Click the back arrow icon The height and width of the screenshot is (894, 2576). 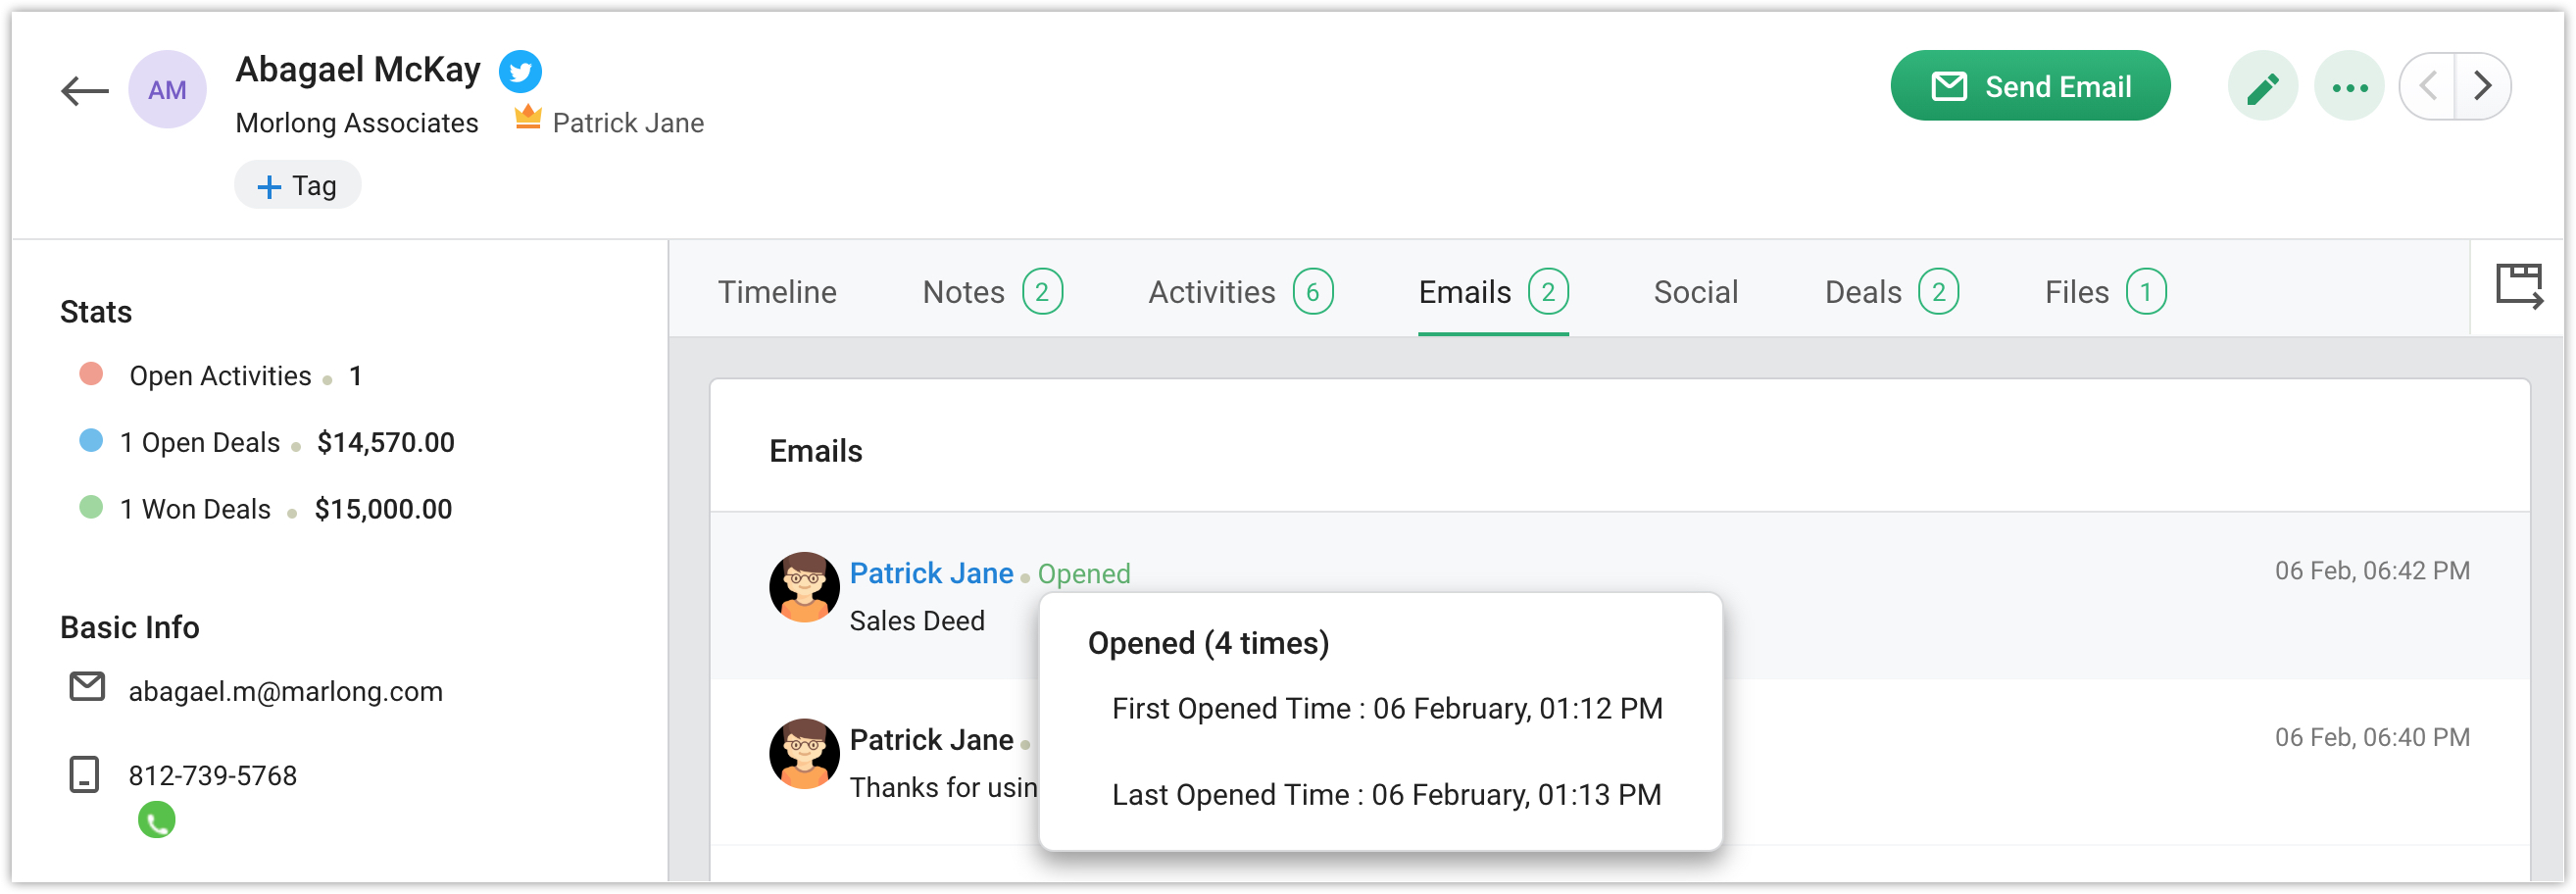coord(84,91)
